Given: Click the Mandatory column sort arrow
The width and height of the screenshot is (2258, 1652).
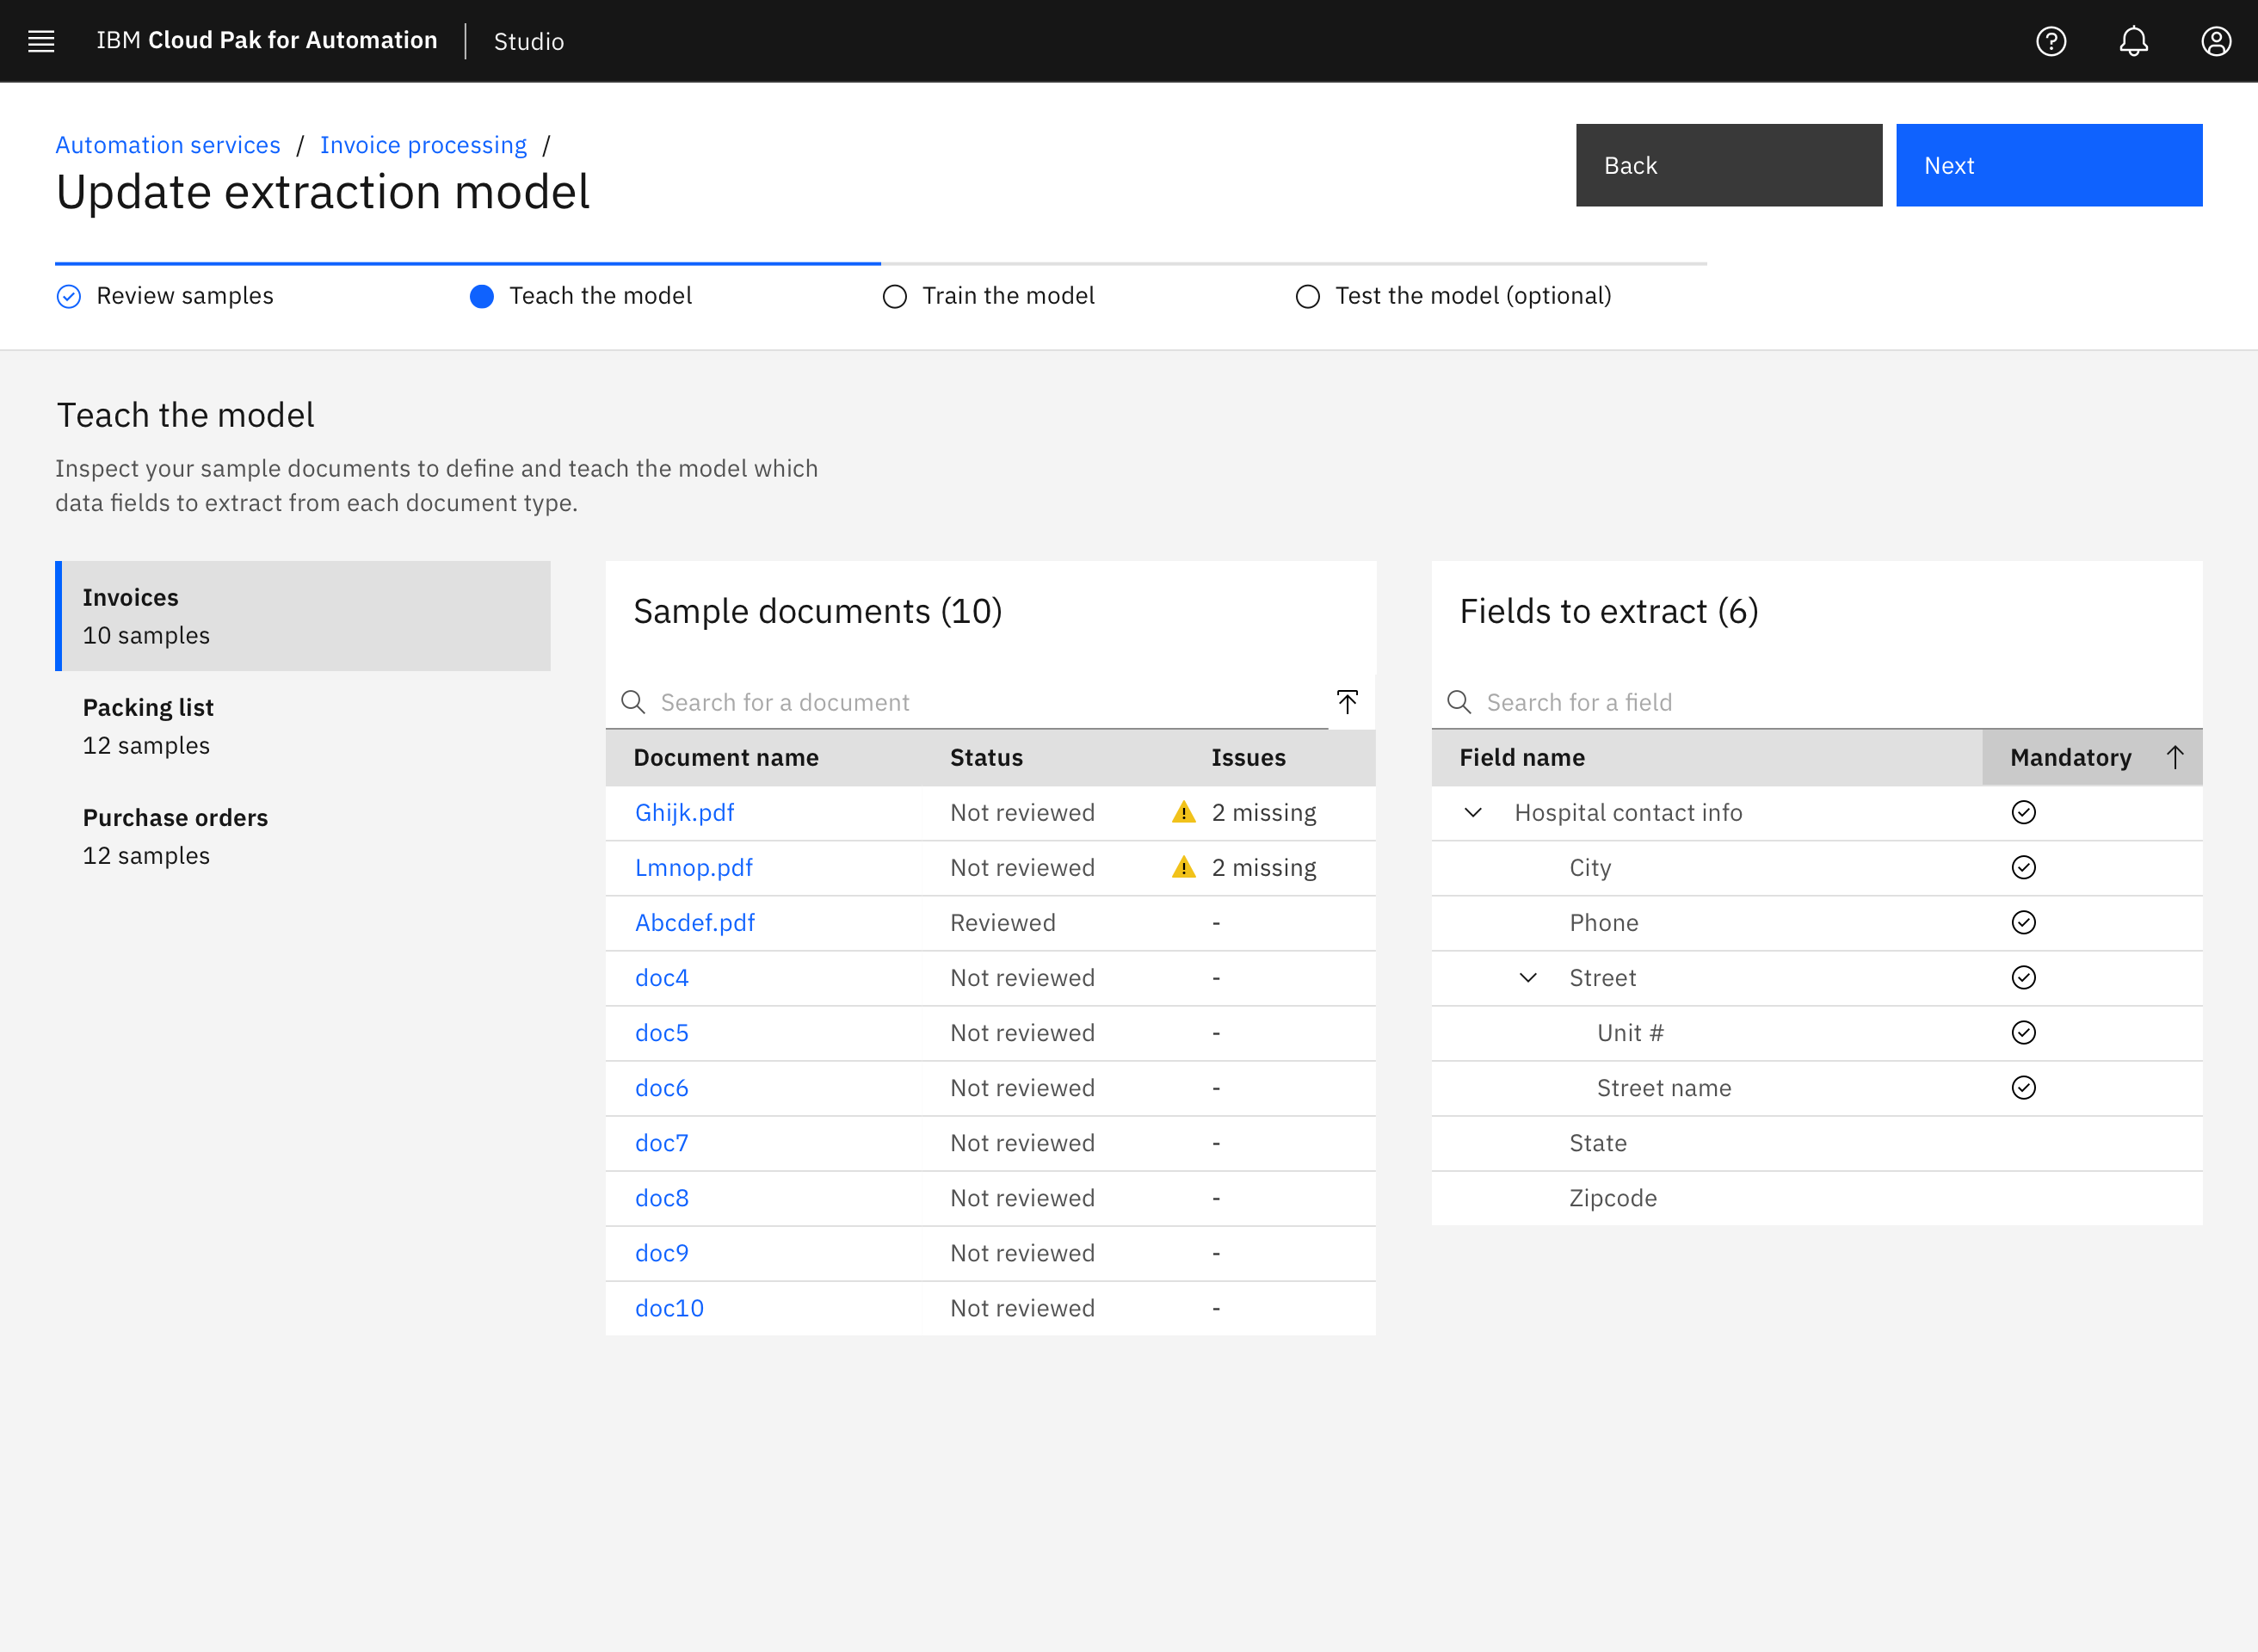Looking at the screenshot, I should [2174, 757].
